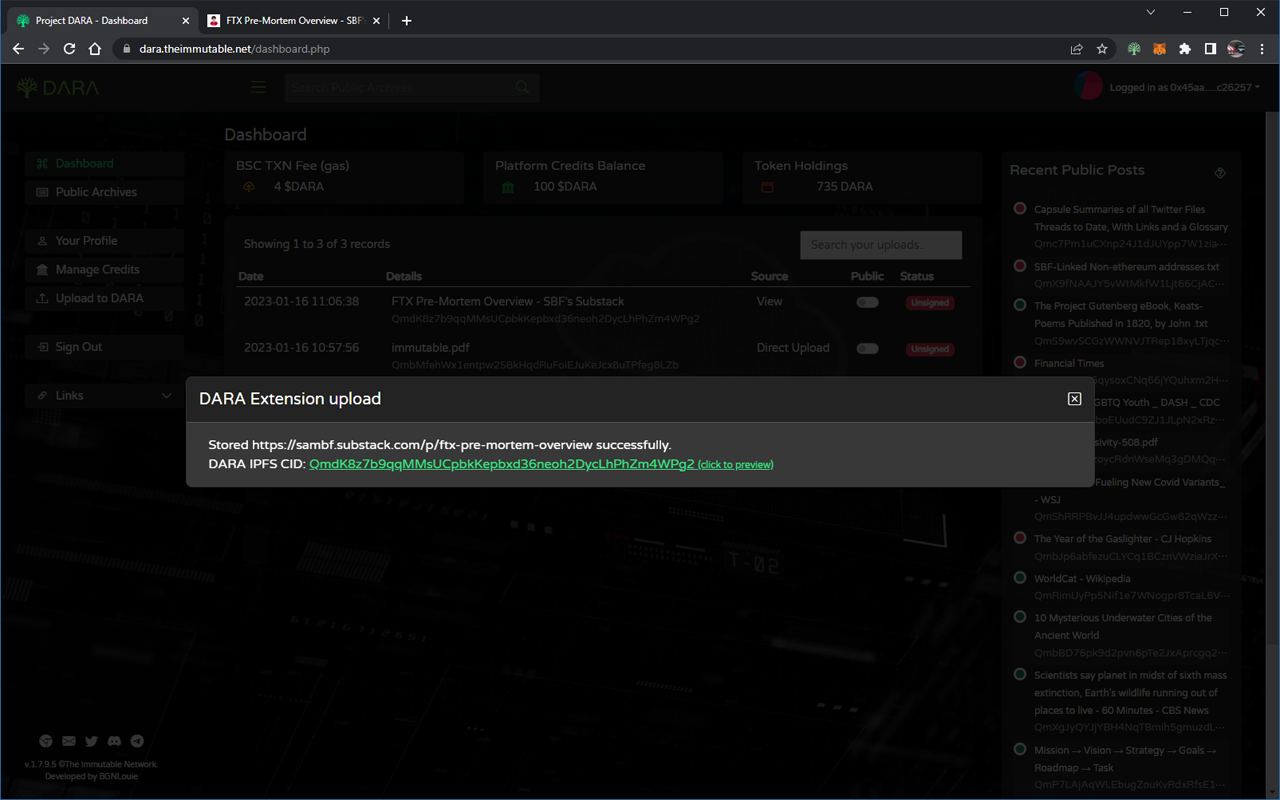
Task: Open the Chrome web store footer icon
Action: (46, 741)
